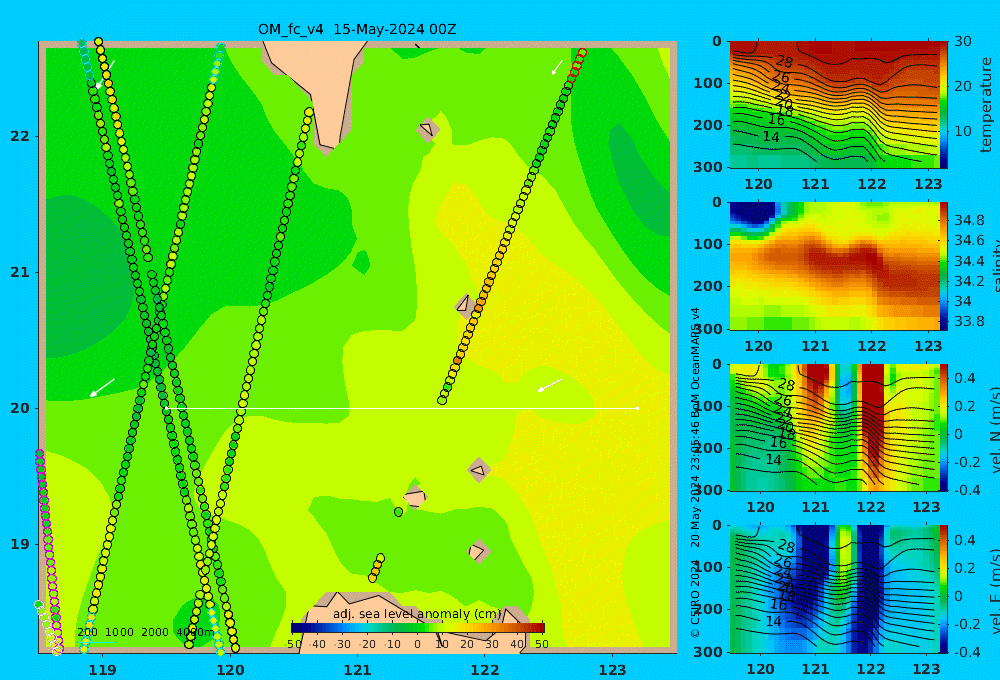Click the 14 contour label in temperature panel

coord(771,137)
